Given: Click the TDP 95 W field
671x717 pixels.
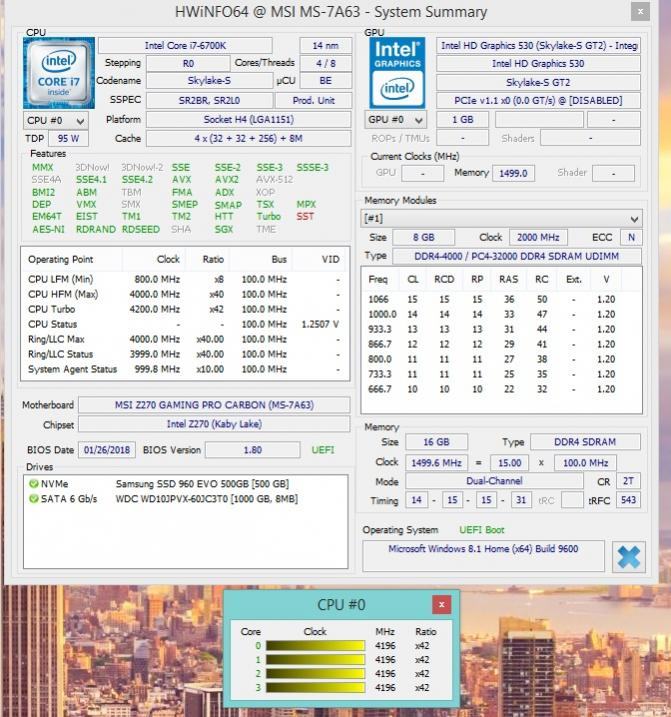Looking at the screenshot, I should click(x=68, y=139).
